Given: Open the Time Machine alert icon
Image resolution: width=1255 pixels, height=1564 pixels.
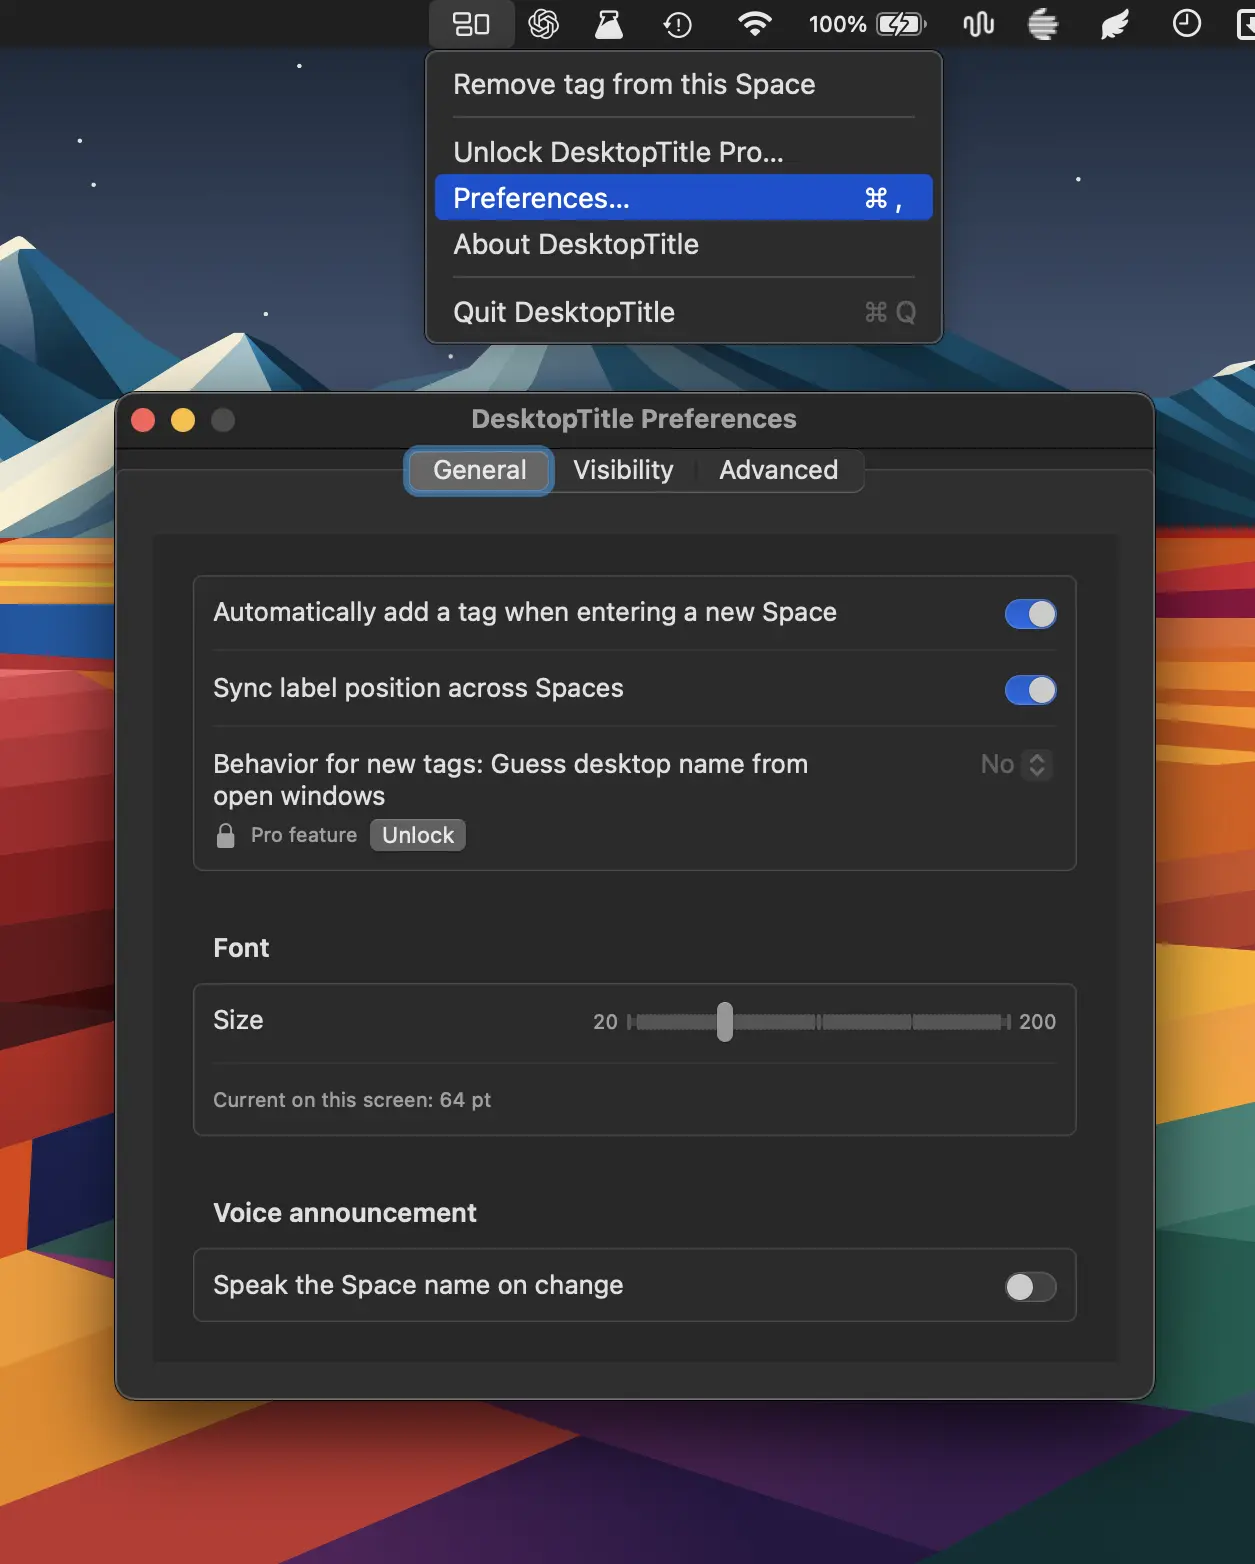Looking at the screenshot, I should point(677,24).
